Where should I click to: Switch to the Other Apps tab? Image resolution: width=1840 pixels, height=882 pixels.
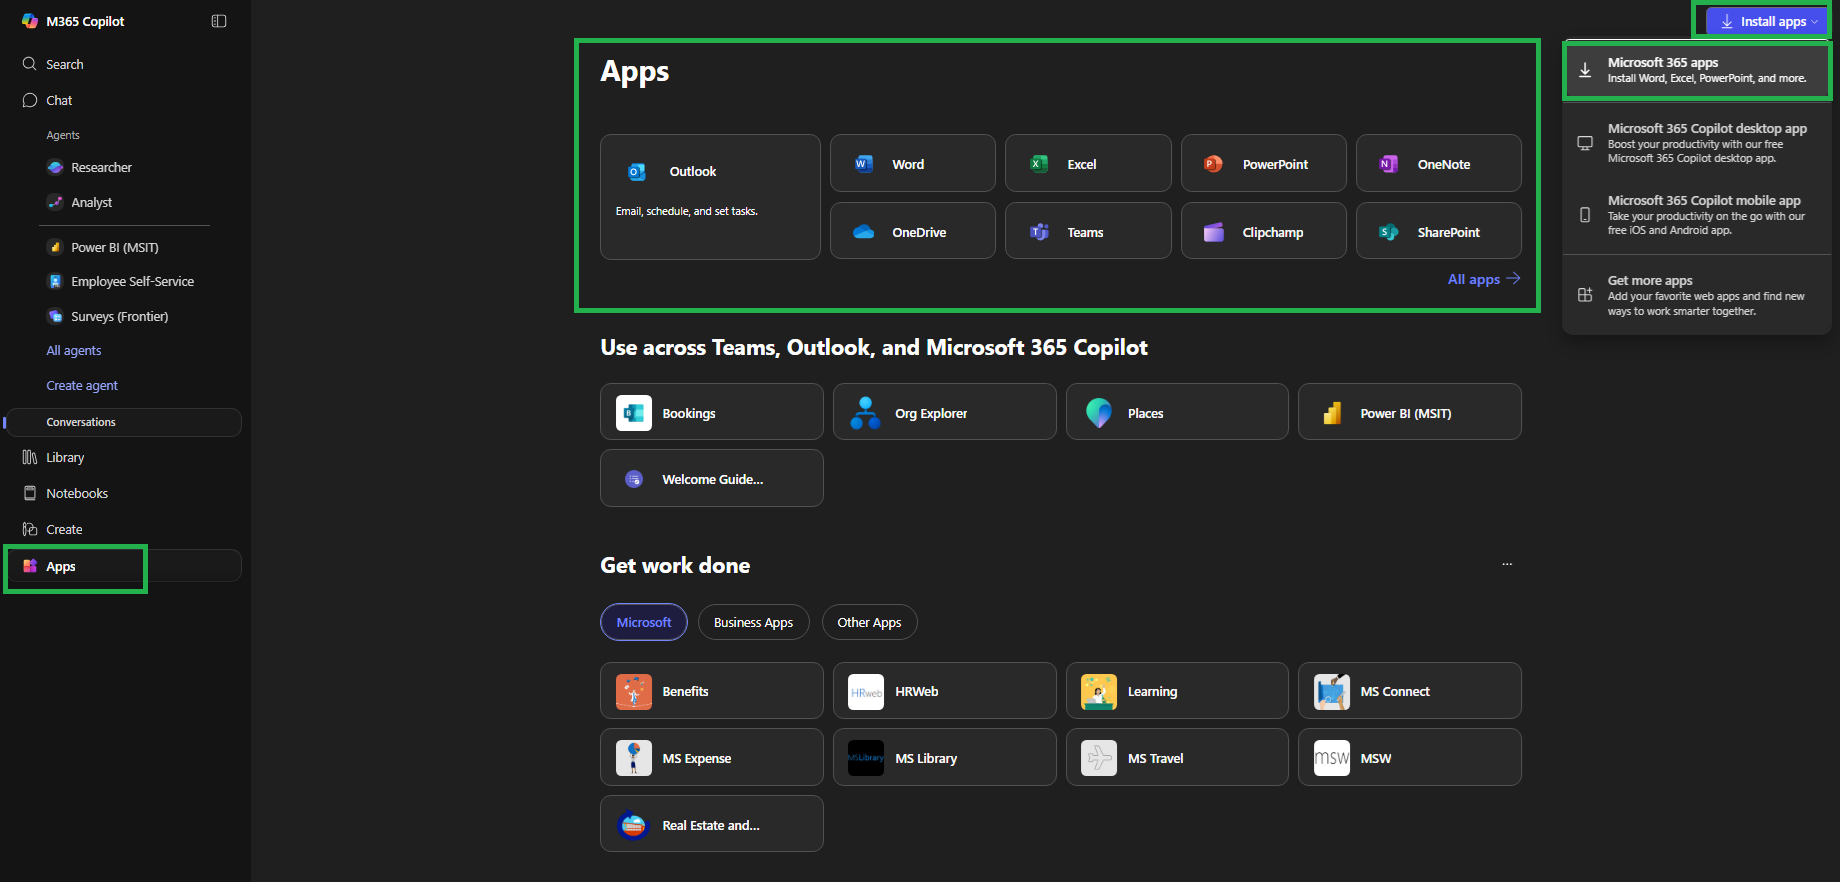(870, 622)
